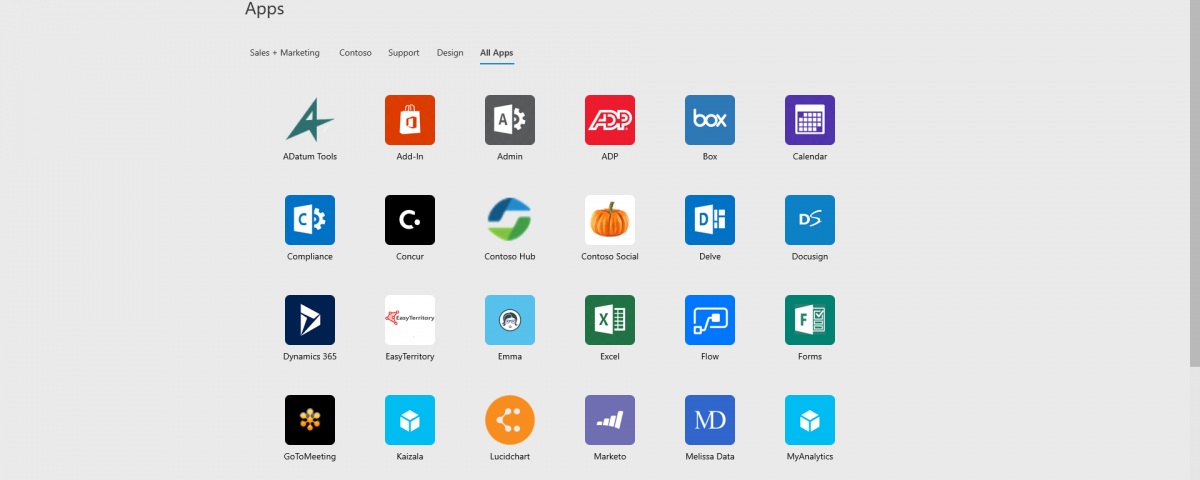Image resolution: width=1200 pixels, height=480 pixels.
Task: Open the Support tab
Action: coord(404,53)
